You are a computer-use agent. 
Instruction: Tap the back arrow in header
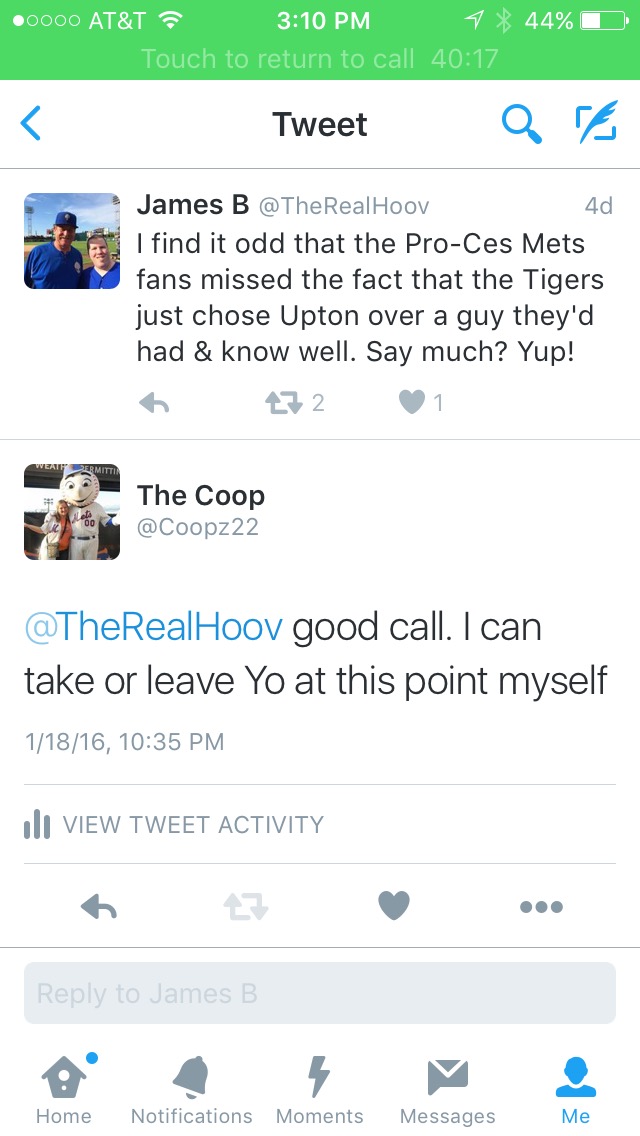pyautogui.click(x=32, y=124)
